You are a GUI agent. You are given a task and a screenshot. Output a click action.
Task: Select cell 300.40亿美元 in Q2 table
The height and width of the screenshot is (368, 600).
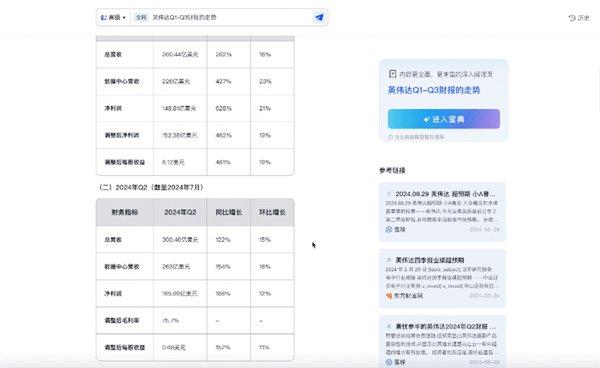[180, 240]
